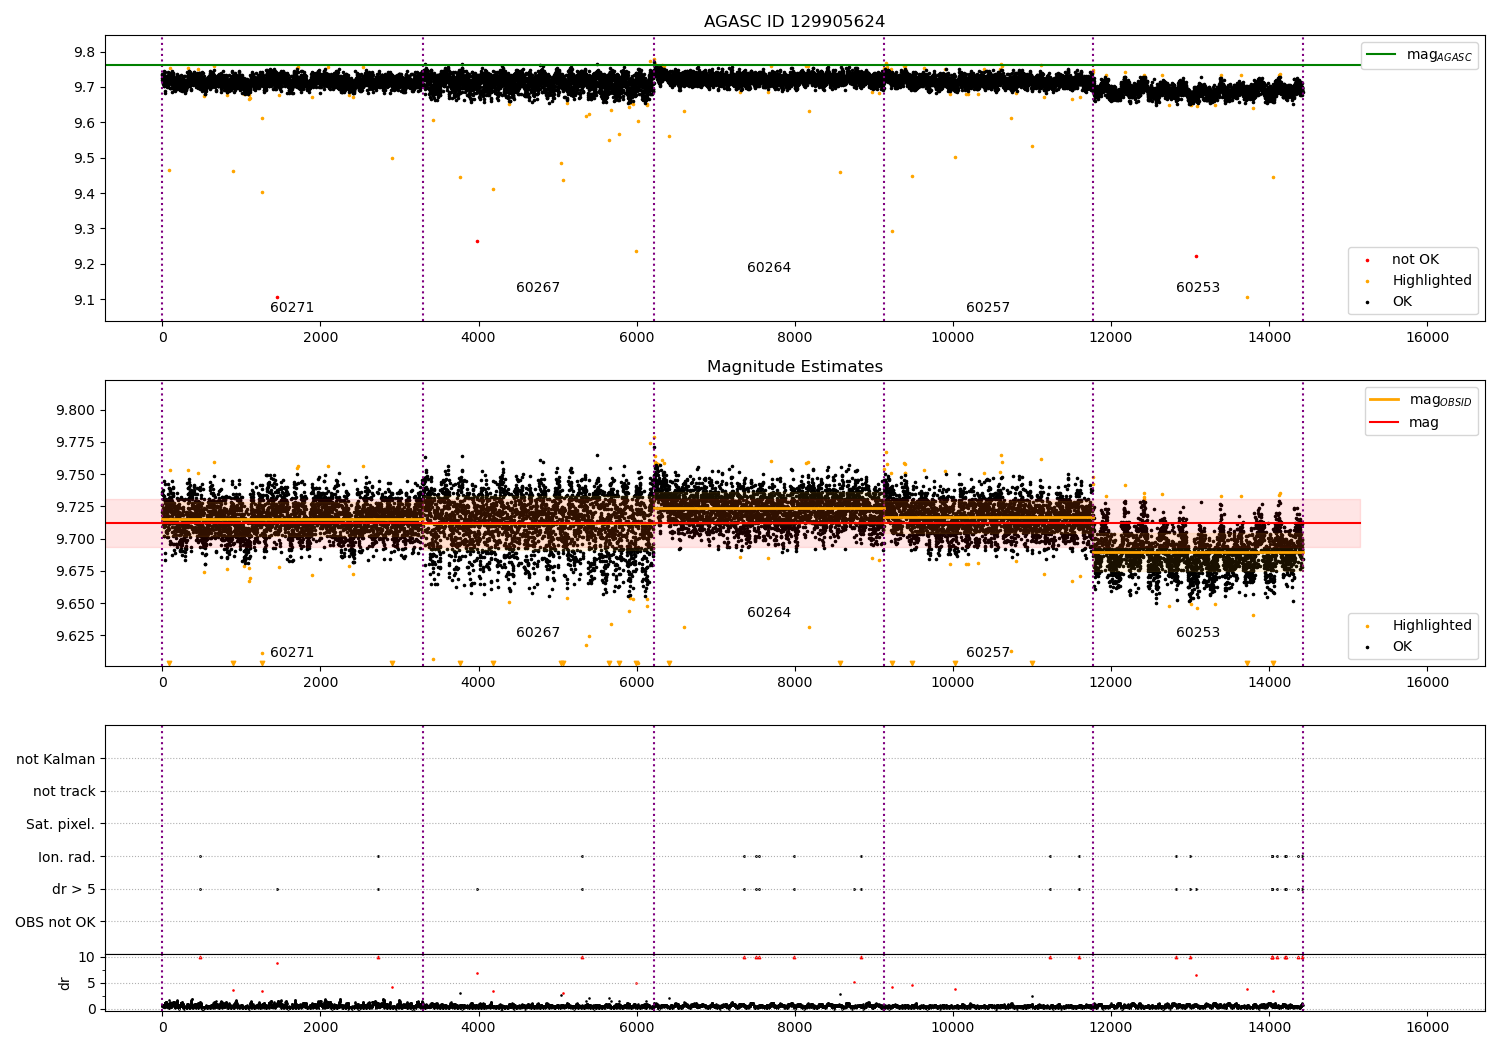The width and height of the screenshot is (1500, 1050).
Task: Click the plot title AGASC ID 129905624
Action: 794,22
